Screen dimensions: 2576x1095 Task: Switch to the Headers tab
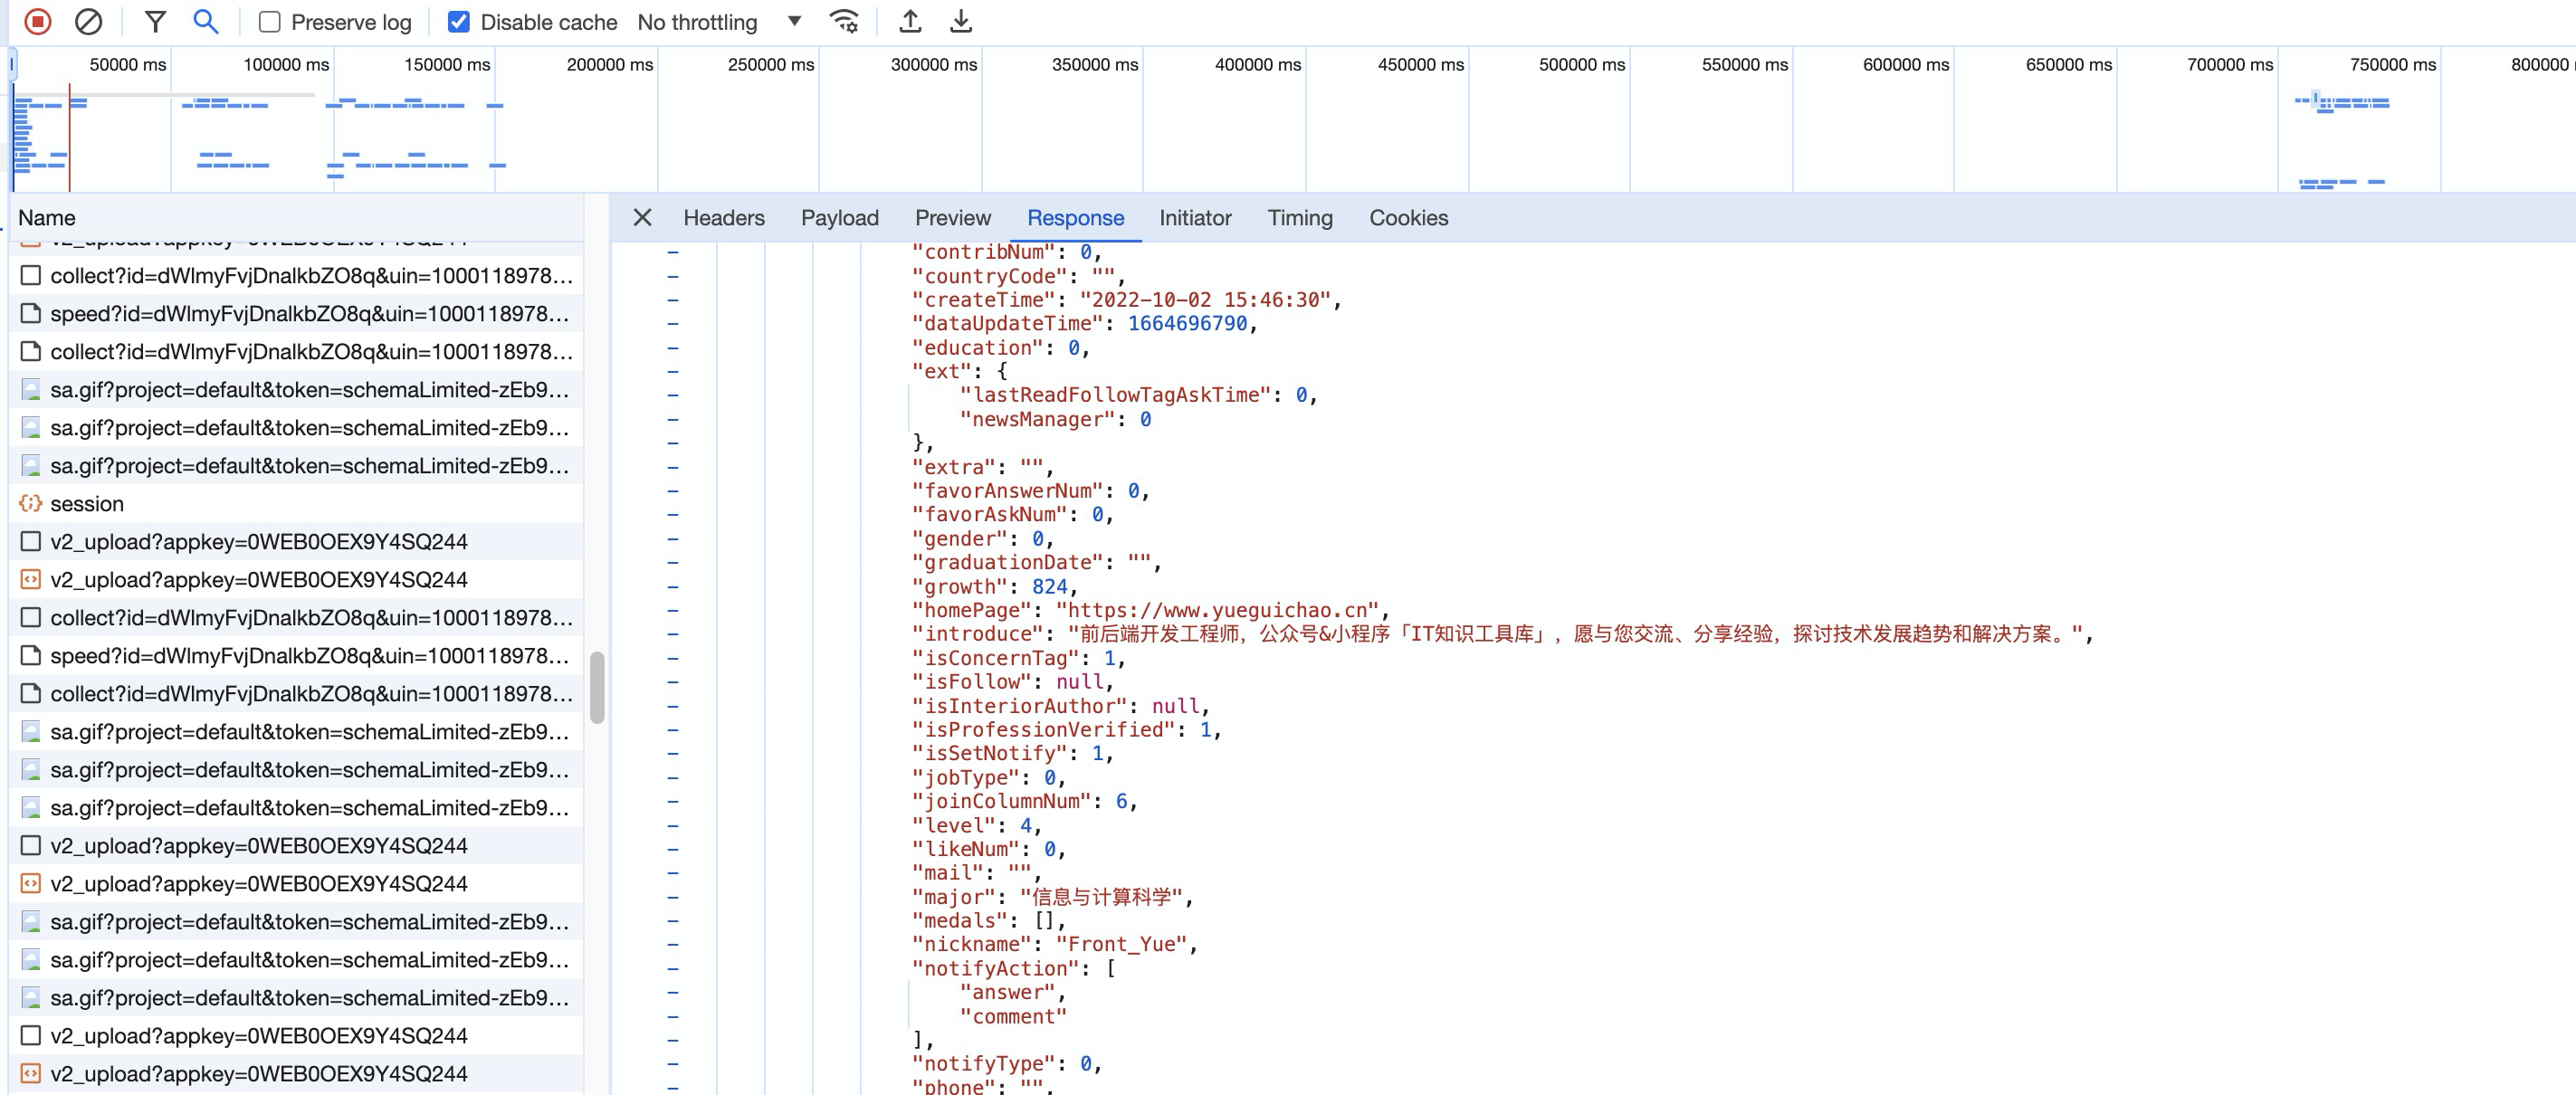point(723,217)
